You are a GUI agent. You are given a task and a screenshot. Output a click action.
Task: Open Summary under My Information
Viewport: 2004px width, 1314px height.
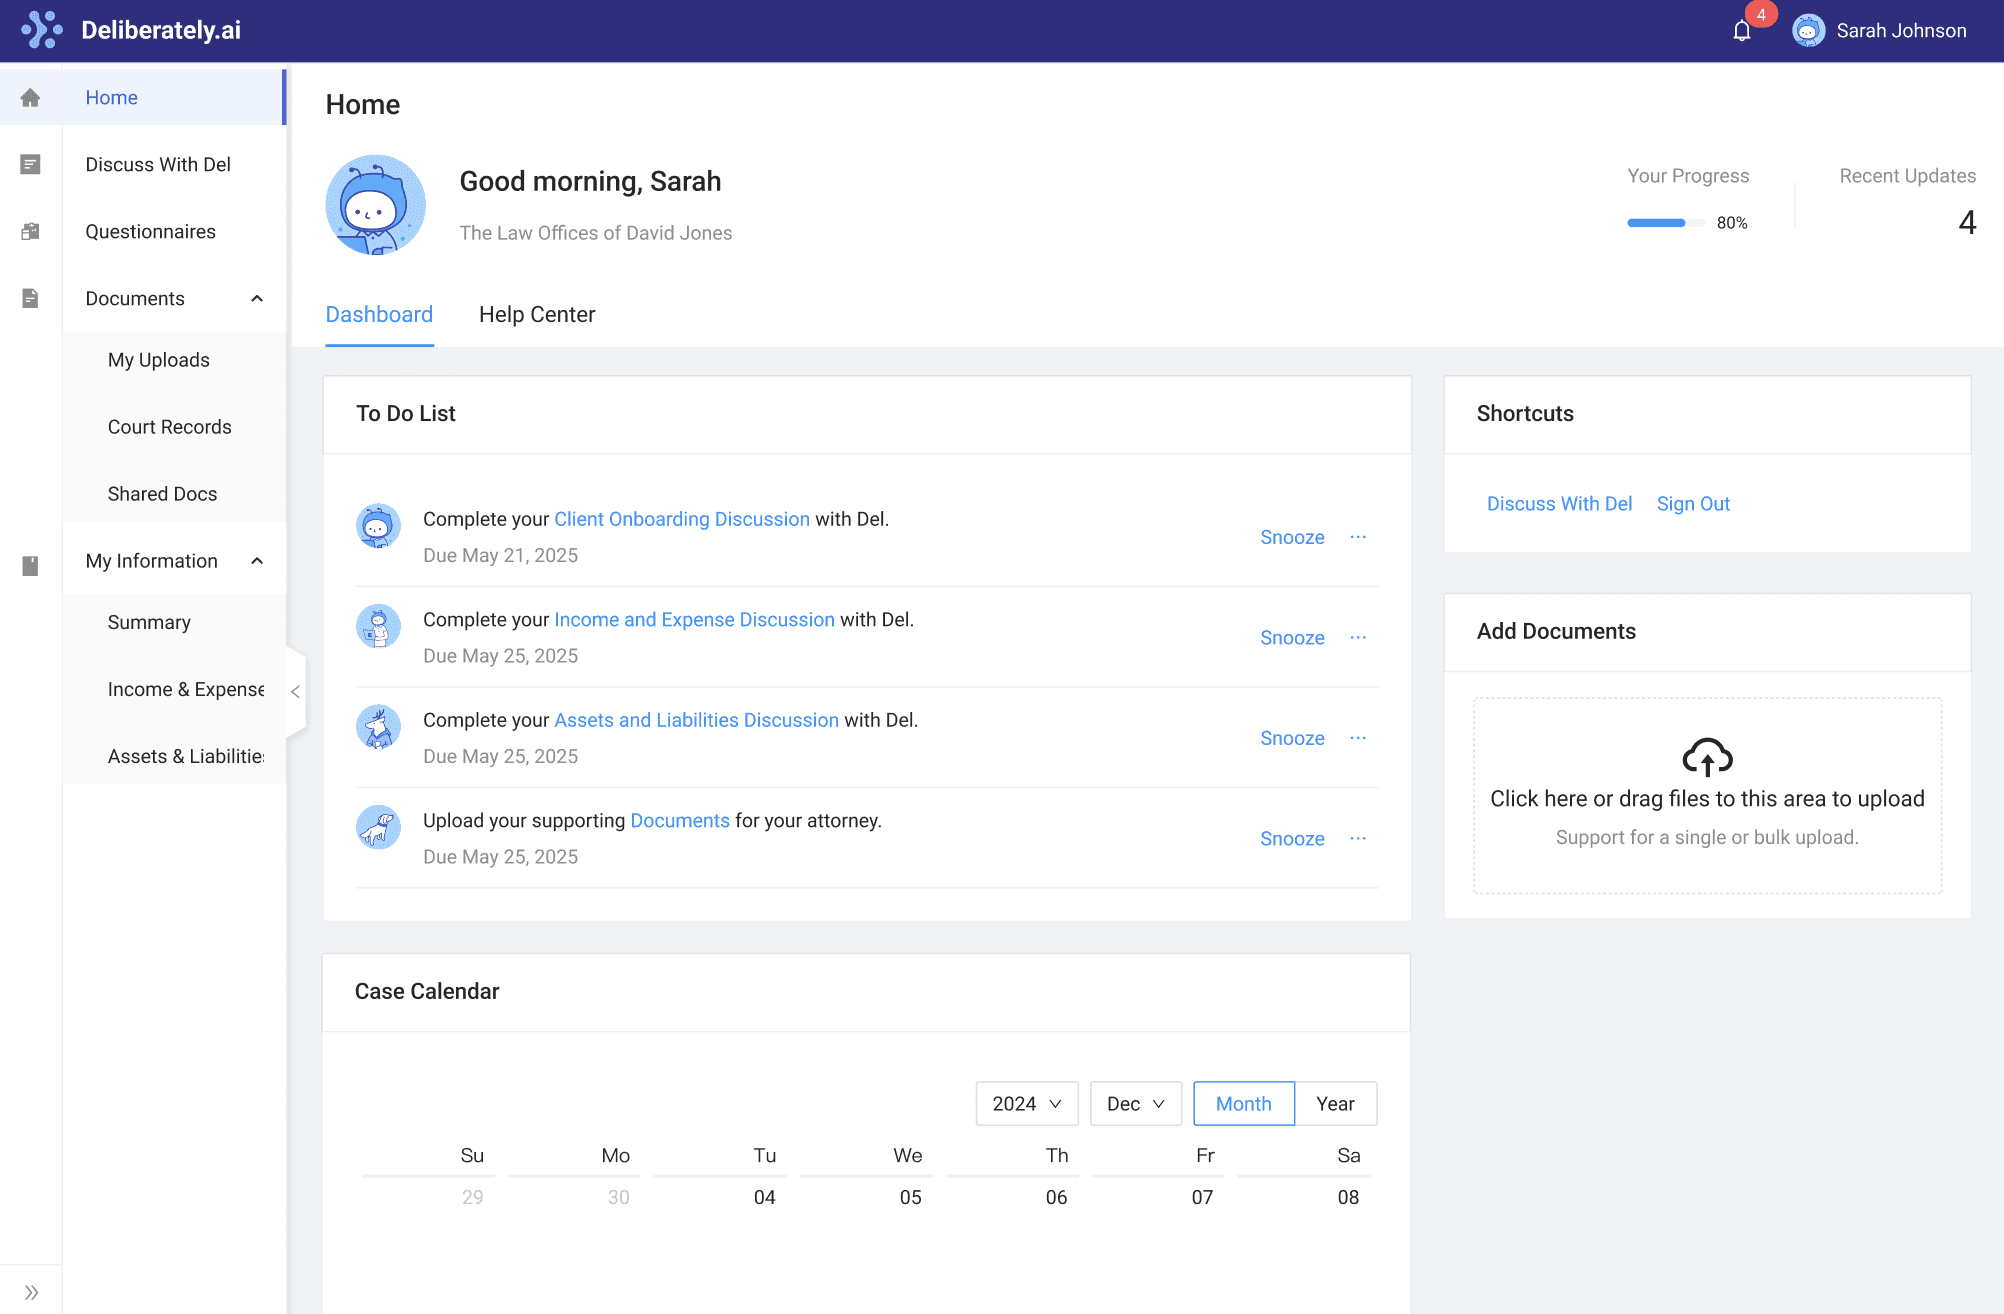click(149, 622)
